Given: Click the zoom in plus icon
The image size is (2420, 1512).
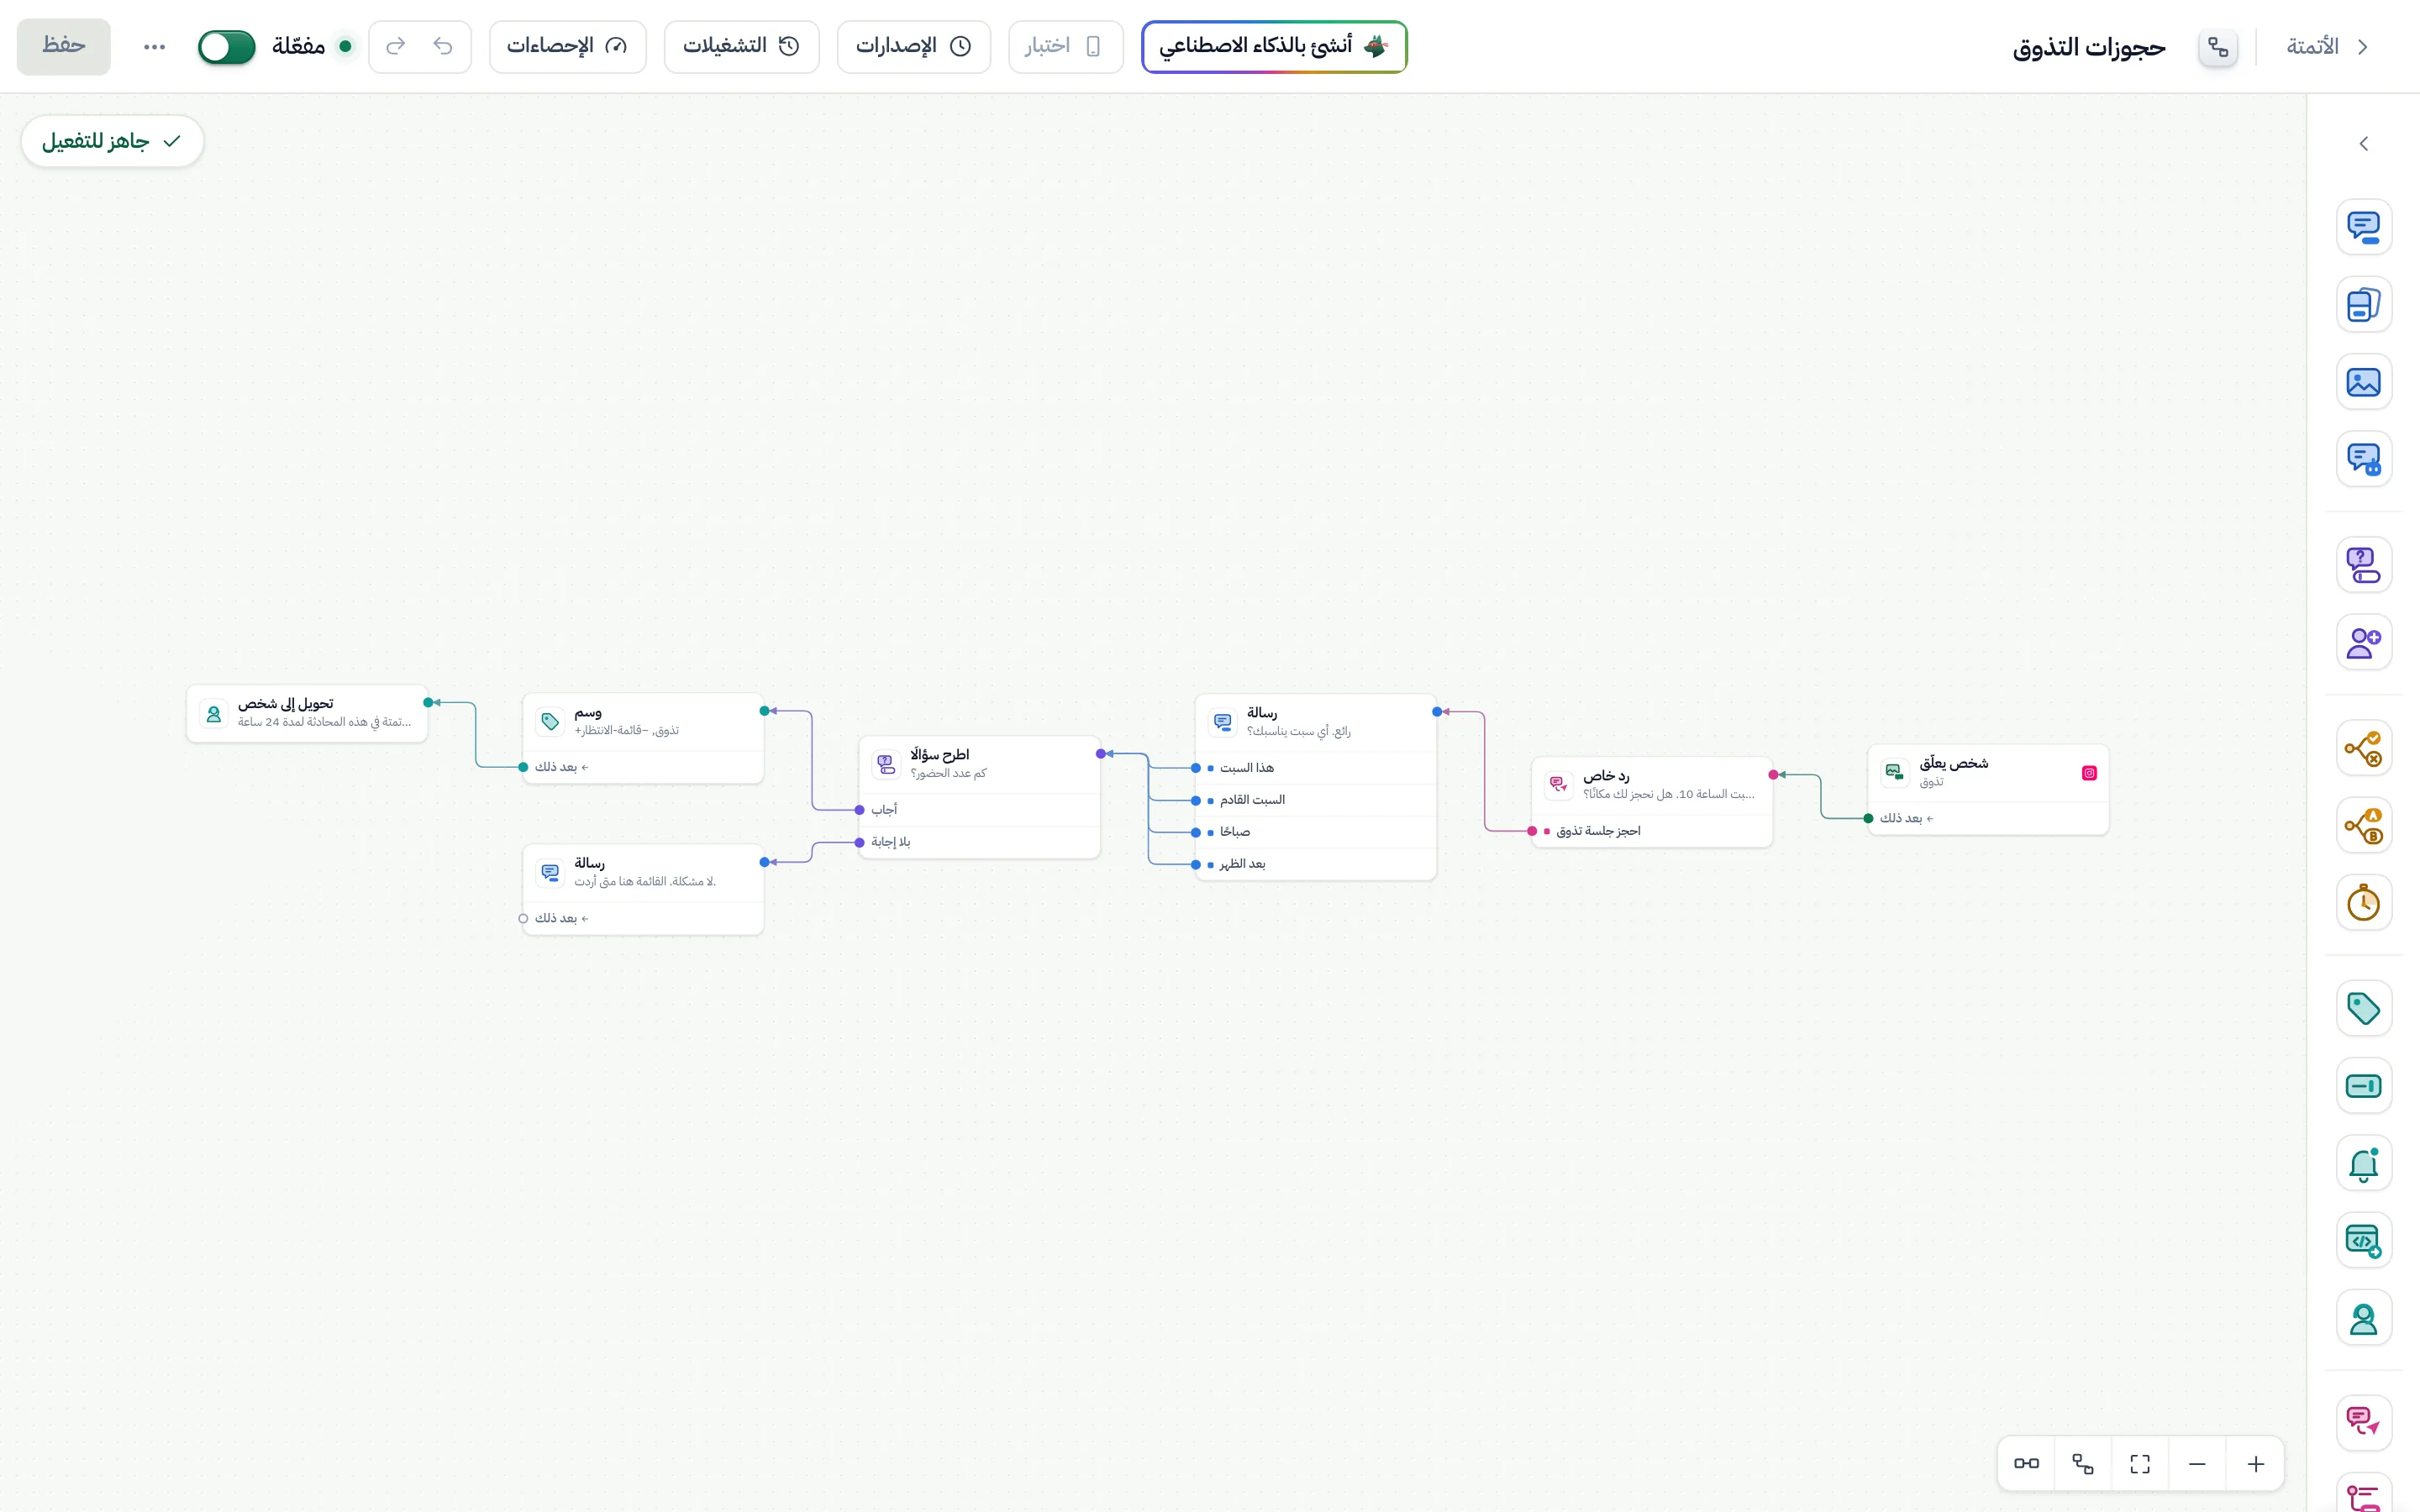Looking at the screenshot, I should point(2256,1464).
